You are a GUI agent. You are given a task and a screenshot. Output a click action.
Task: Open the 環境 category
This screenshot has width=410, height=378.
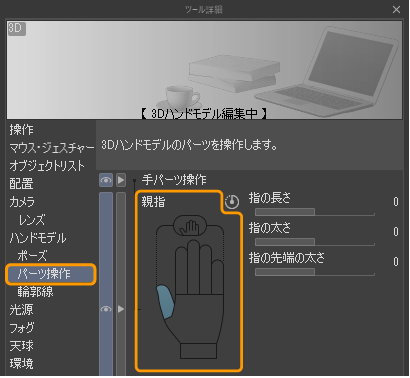tap(22, 364)
